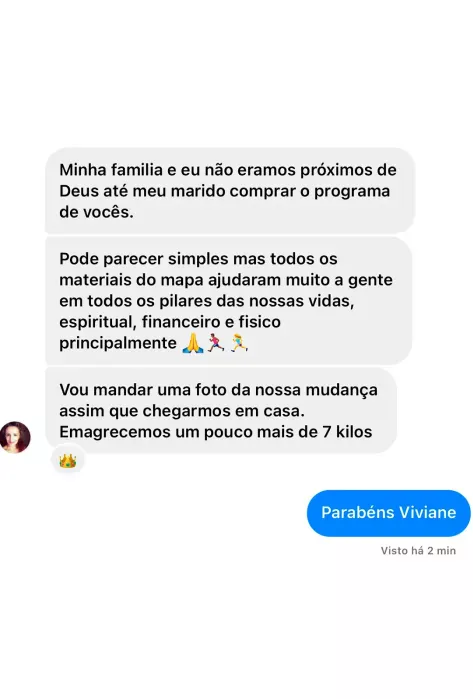Click the praying hands emoji

click(193, 343)
